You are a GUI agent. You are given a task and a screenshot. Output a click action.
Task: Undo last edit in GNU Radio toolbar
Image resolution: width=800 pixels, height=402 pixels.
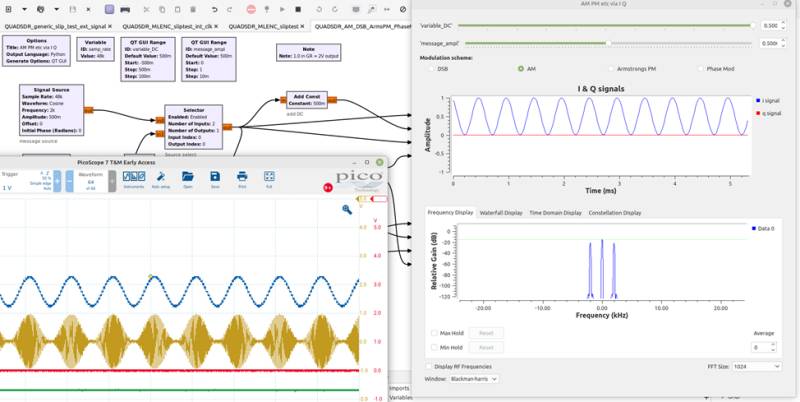(214, 10)
